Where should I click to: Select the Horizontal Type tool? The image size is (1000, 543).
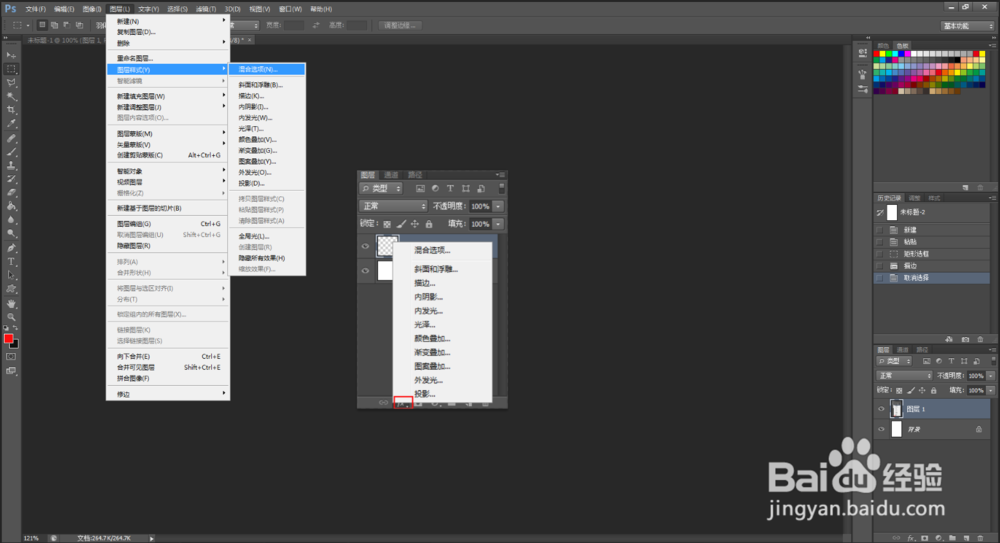click(x=11, y=262)
